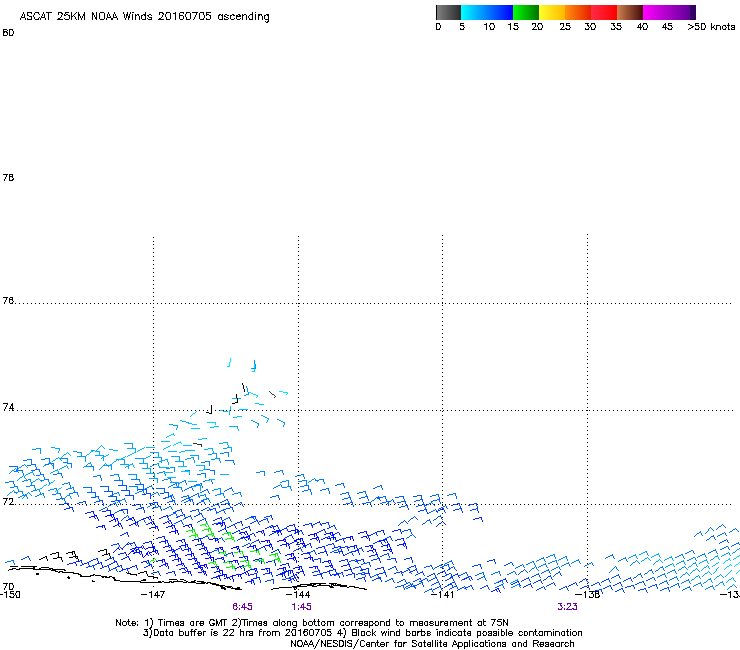Click the NOAA/NESDIS credit line
Screen dimensions: 740x650
click(432, 644)
